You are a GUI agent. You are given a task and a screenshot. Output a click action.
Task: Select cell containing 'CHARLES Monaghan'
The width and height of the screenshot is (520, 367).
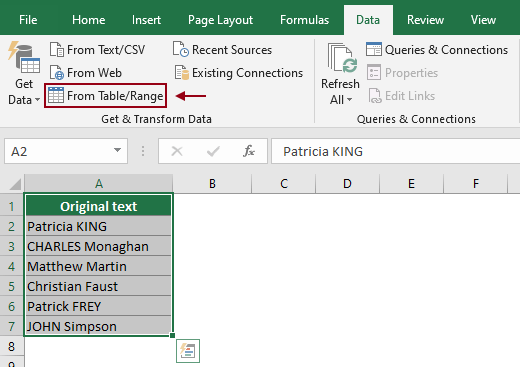[x=99, y=246]
